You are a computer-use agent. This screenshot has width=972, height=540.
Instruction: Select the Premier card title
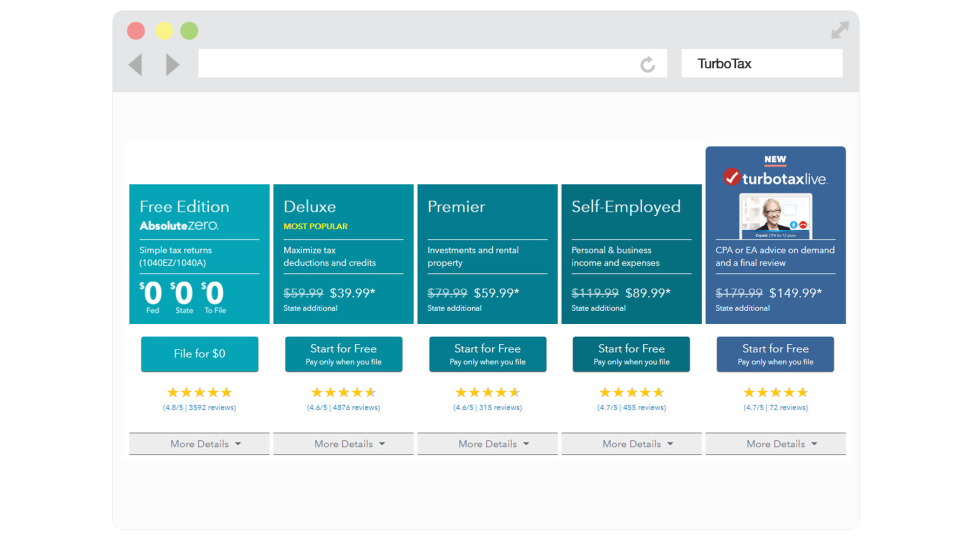pos(456,206)
